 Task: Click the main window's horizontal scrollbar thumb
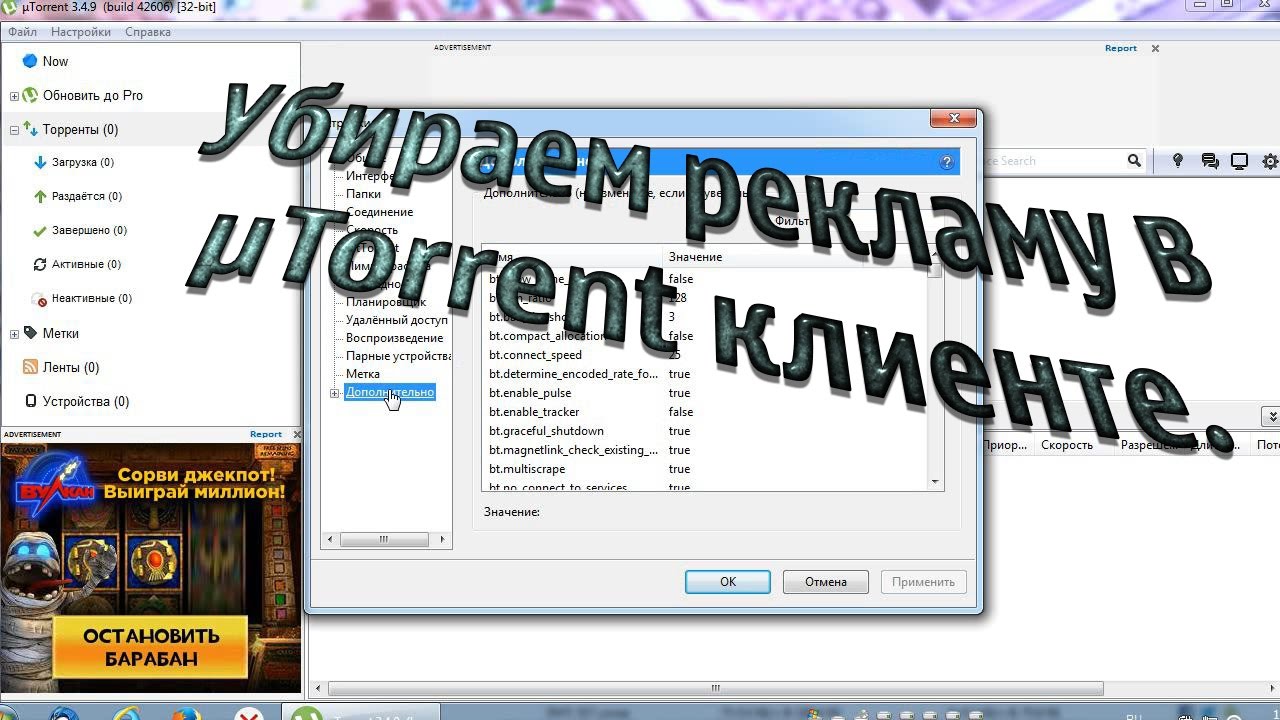click(716, 688)
